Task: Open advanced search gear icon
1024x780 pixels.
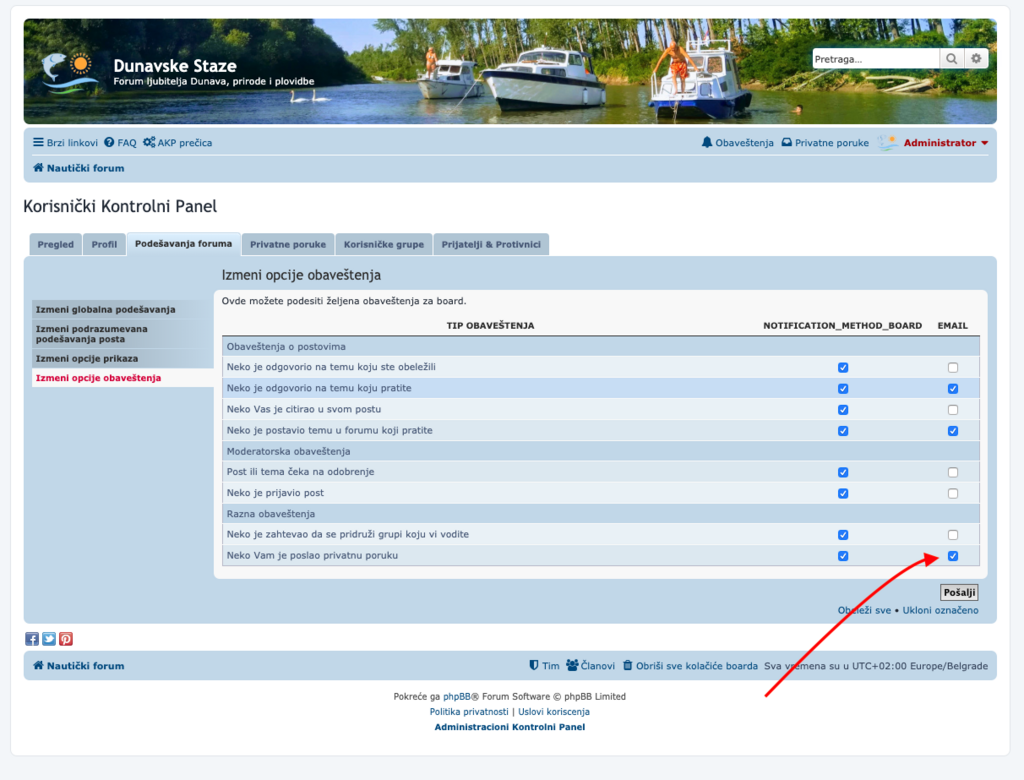Action: pyautogui.click(x=976, y=59)
